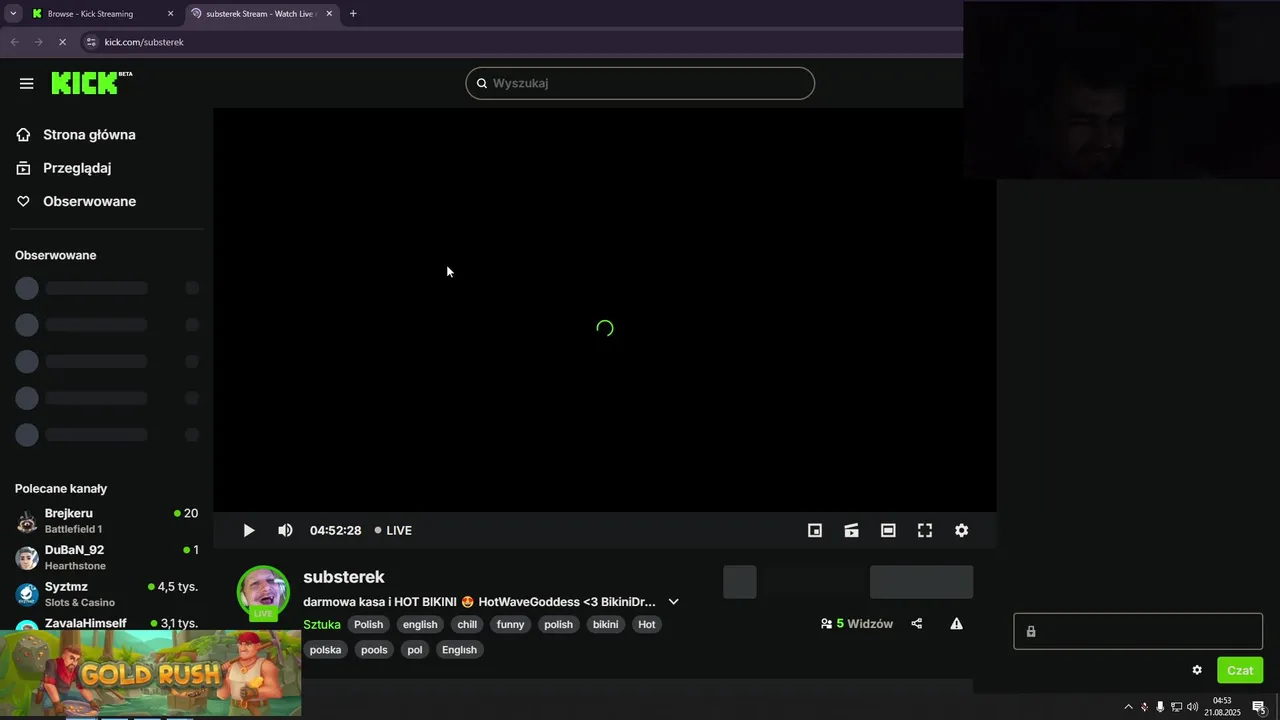This screenshot has width=1280, height=720.
Task: Show hidden system tray icons
Action: click(x=1129, y=707)
